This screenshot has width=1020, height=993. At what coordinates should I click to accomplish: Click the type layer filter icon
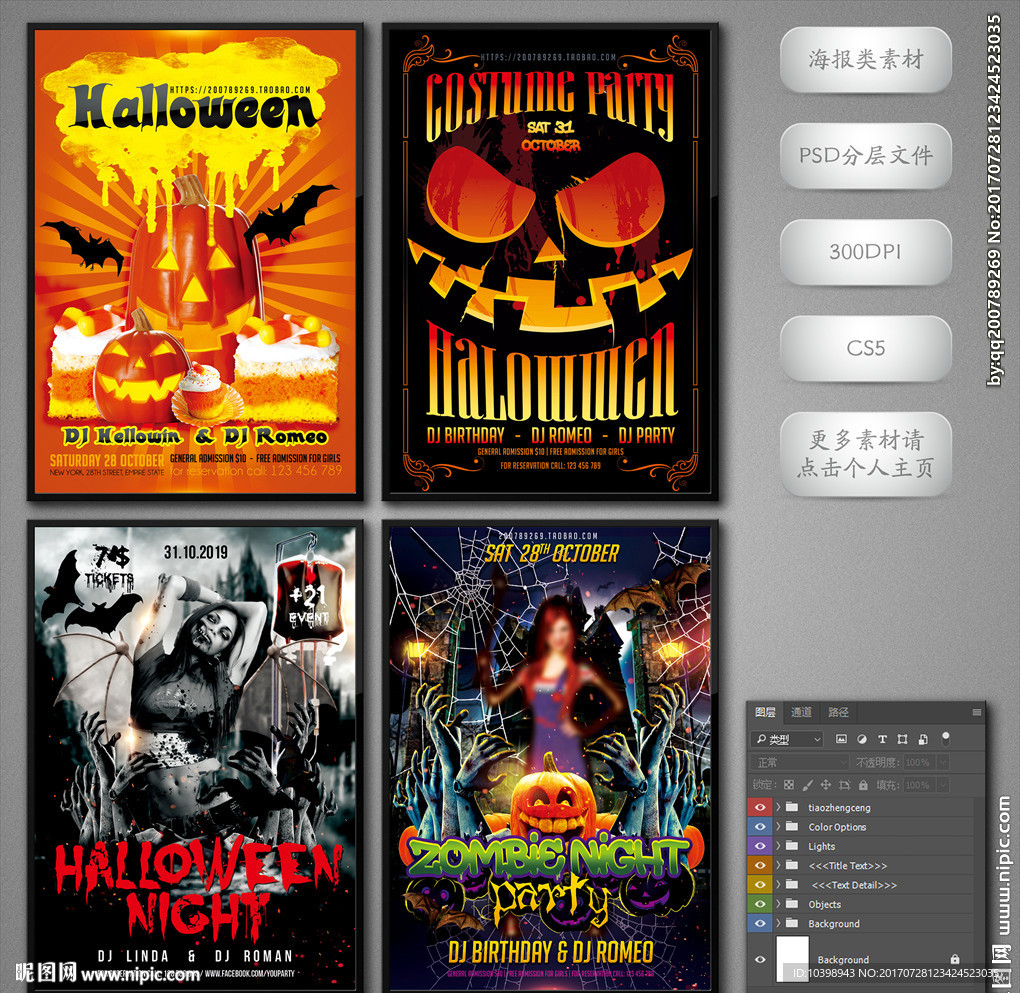pyautogui.click(x=882, y=739)
